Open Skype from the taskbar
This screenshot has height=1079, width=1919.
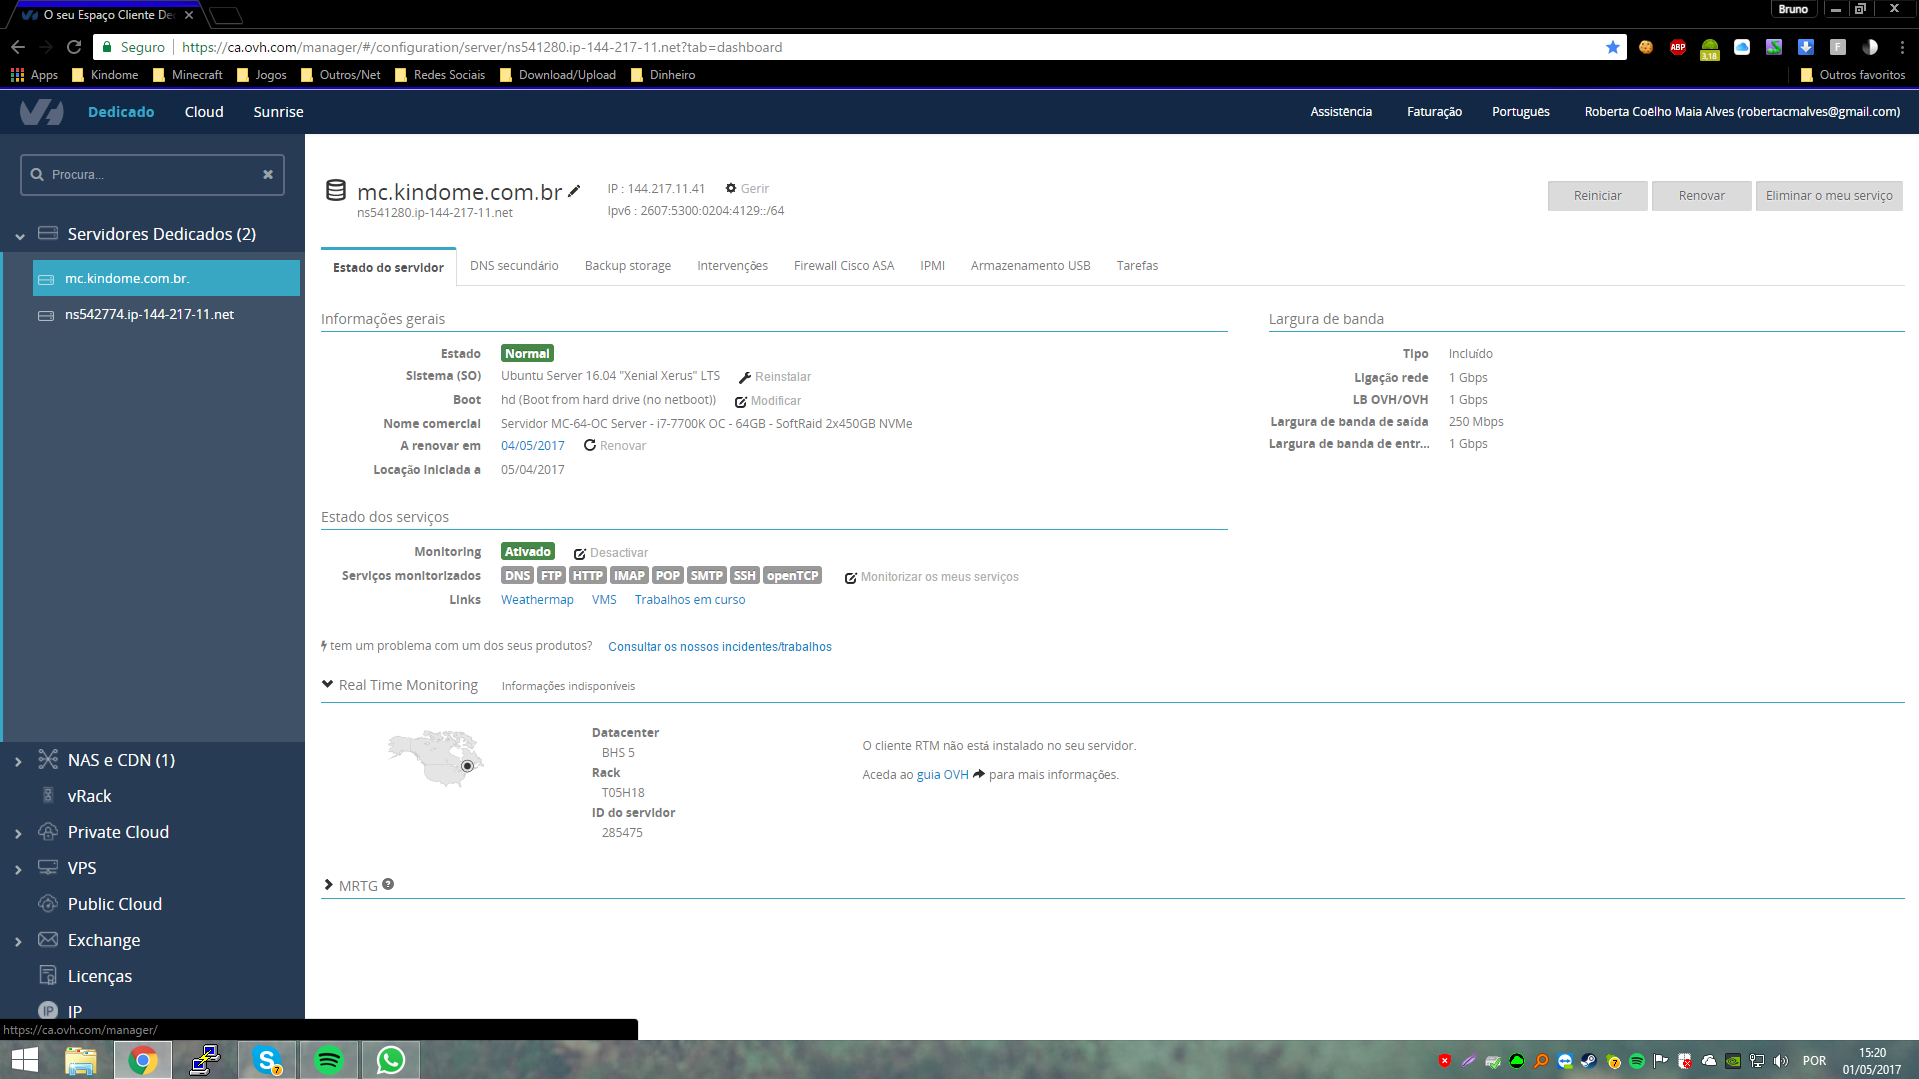point(267,1060)
